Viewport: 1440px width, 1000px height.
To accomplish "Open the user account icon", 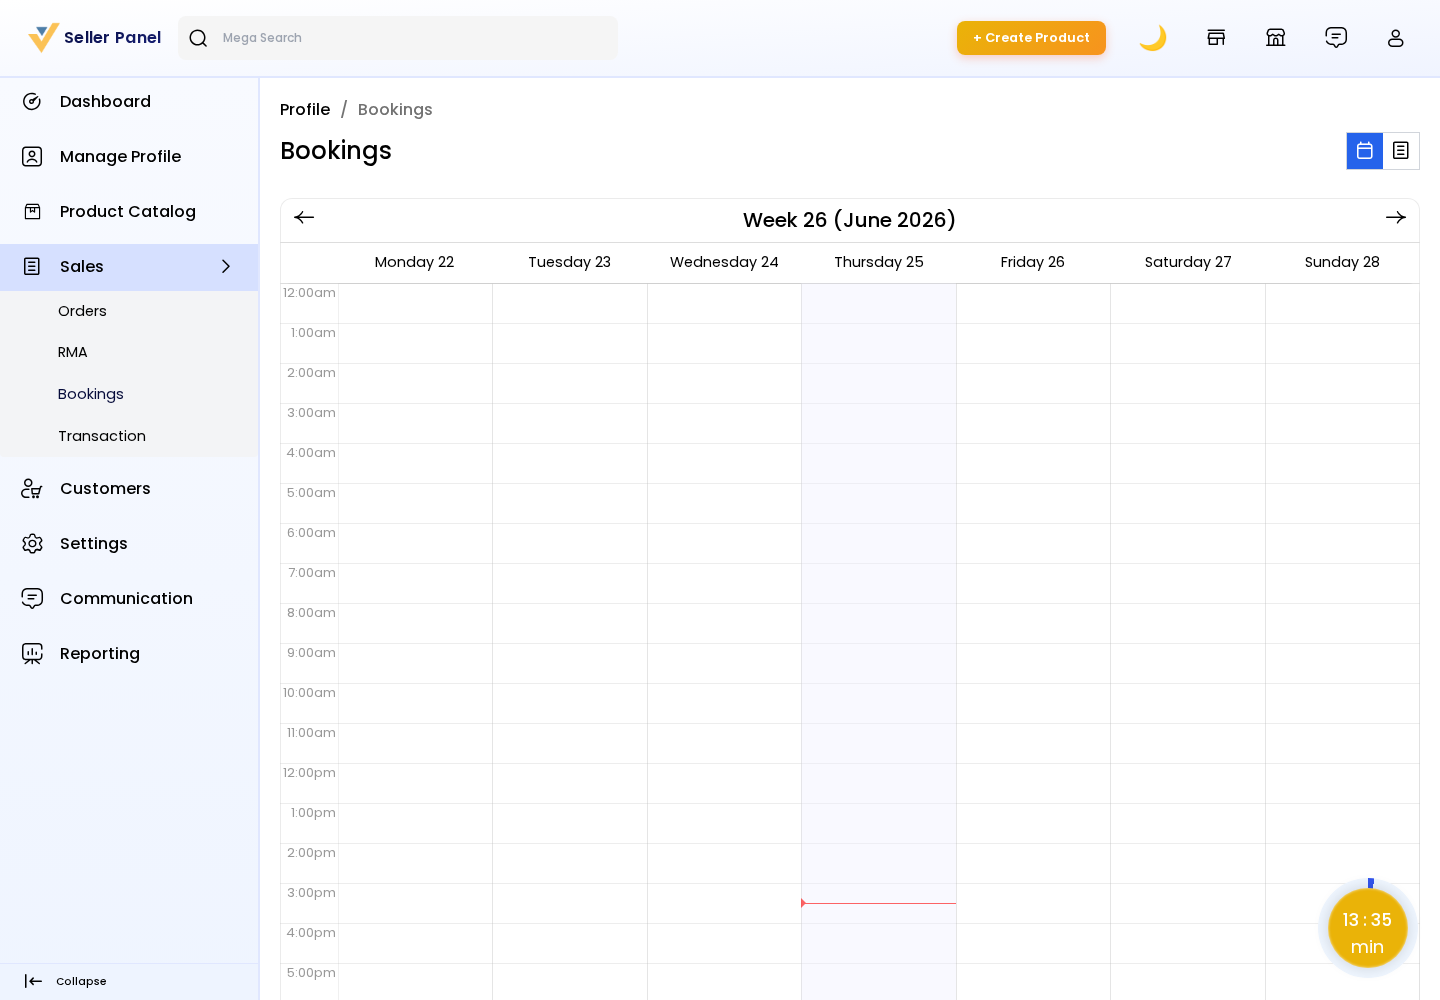I will (x=1396, y=38).
